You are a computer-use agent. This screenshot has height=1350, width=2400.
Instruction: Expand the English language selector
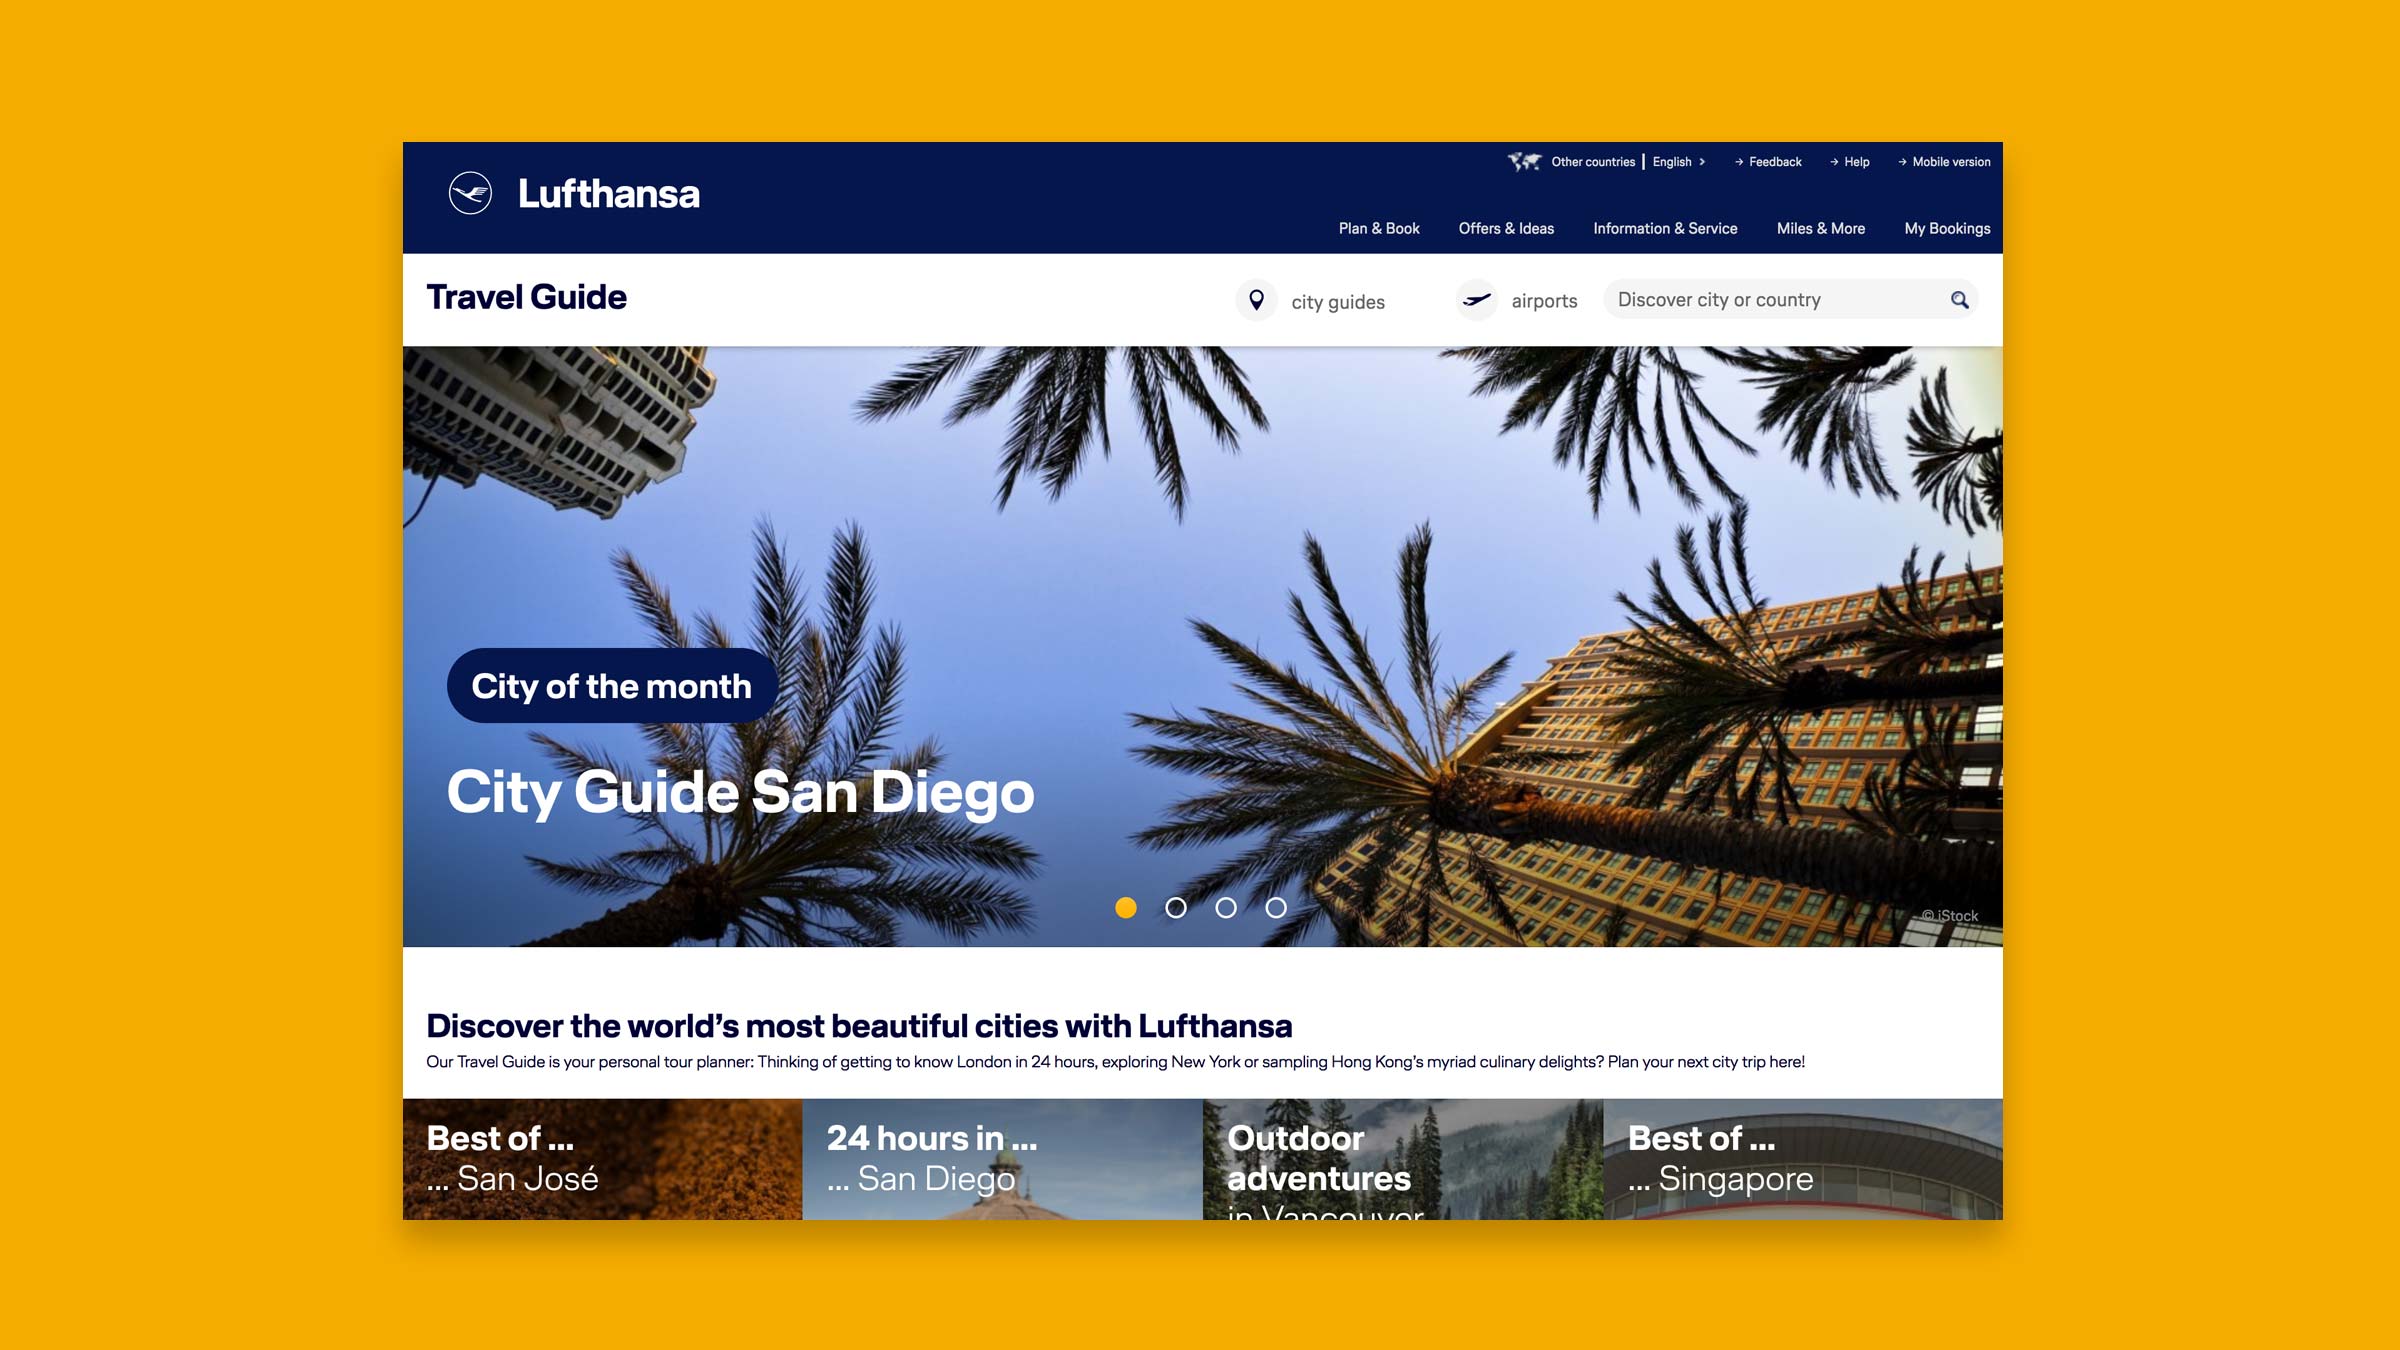pos(1678,162)
